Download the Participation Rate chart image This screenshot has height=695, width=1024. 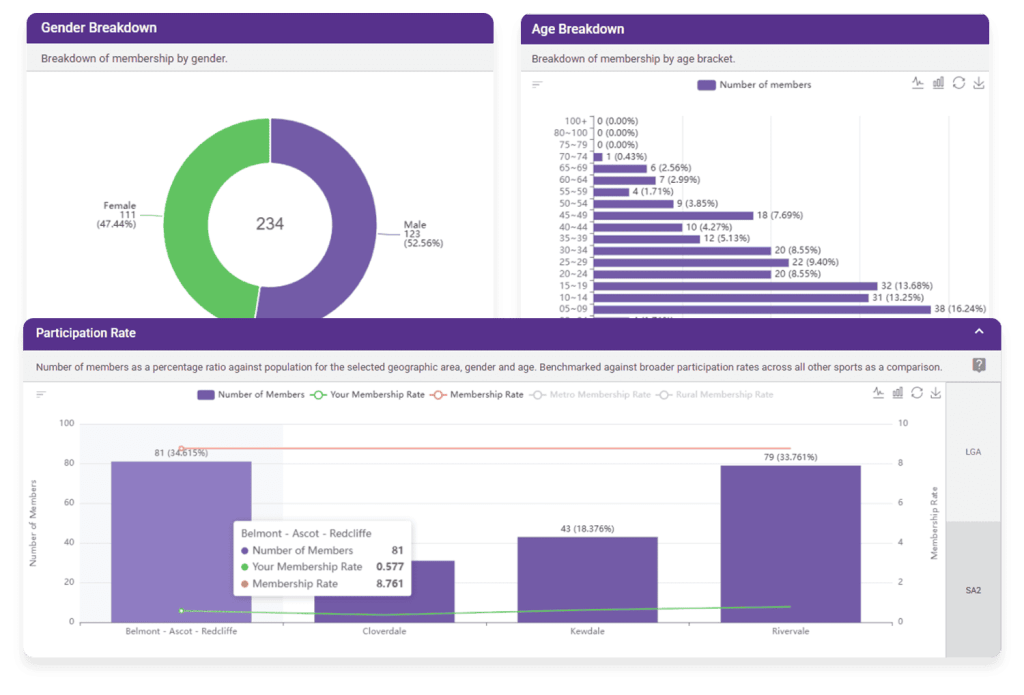click(x=935, y=393)
